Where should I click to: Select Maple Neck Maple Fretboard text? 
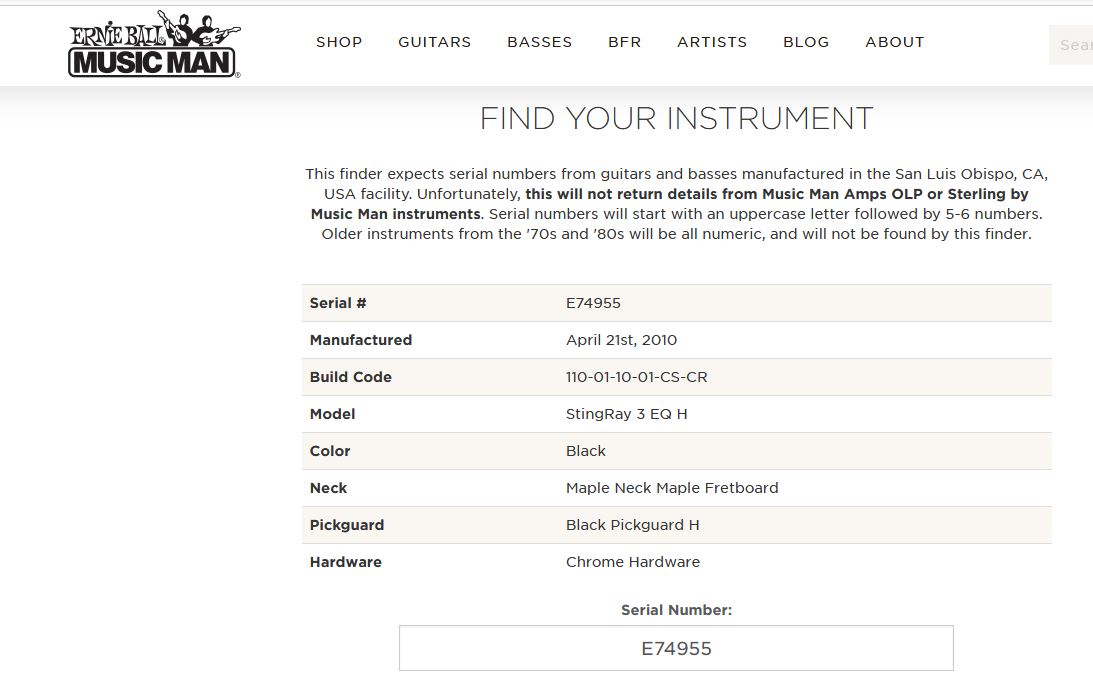672,488
